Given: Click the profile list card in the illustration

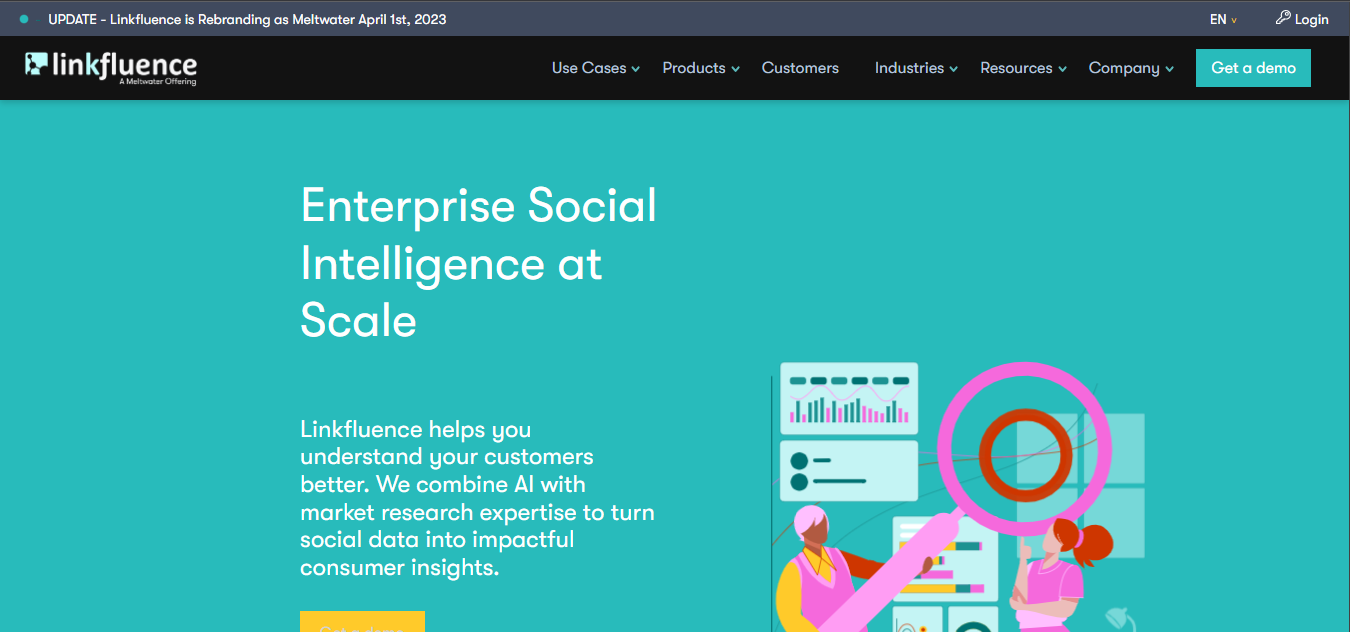Looking at the screenshot, I should click(x=848, y=471).
